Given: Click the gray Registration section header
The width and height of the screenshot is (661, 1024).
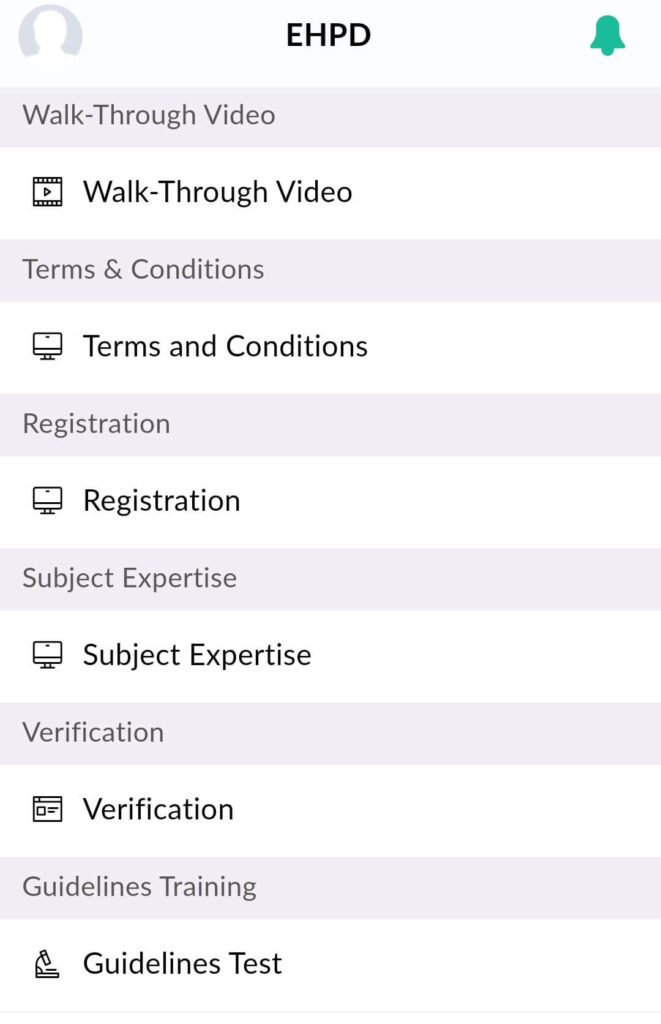Looking at the screenshot, I should pos(330,424).
